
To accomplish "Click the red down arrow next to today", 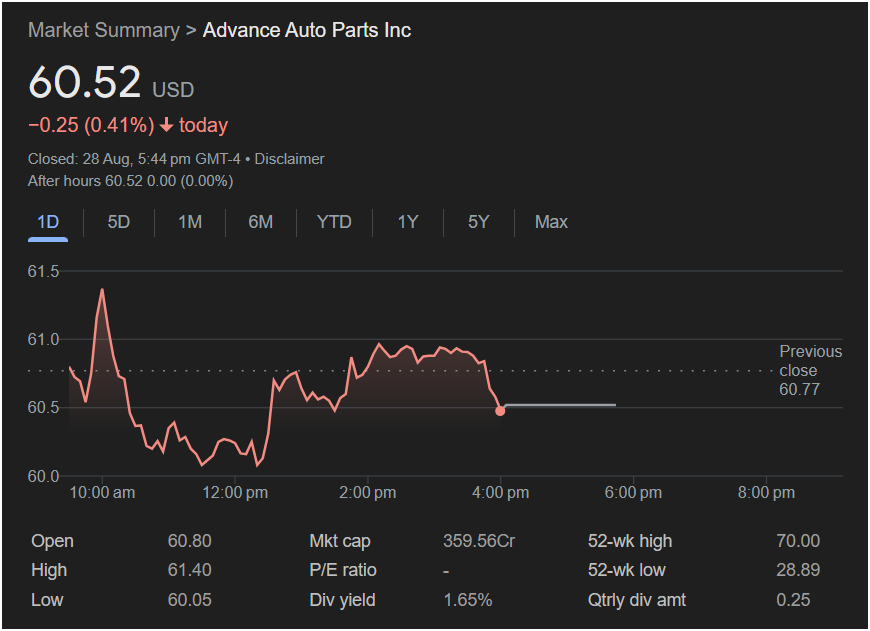I will [166, 126].
